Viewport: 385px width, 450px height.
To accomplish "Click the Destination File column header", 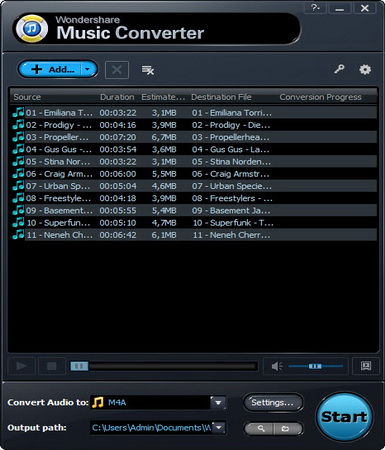I will point(221,97).
